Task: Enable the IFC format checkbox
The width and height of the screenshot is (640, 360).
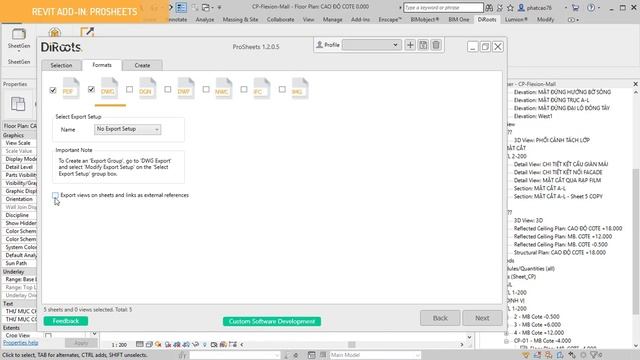Action: click(244, 89)
